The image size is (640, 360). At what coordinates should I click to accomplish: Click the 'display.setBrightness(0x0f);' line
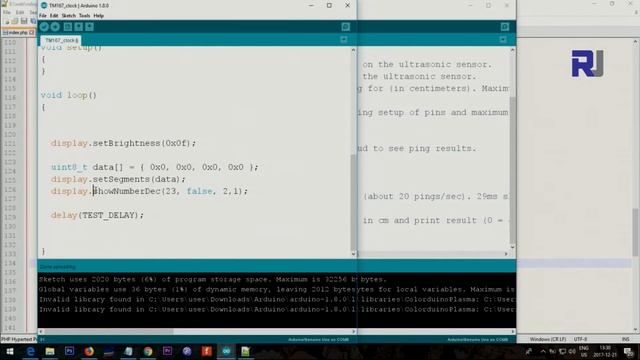[123, 143]
